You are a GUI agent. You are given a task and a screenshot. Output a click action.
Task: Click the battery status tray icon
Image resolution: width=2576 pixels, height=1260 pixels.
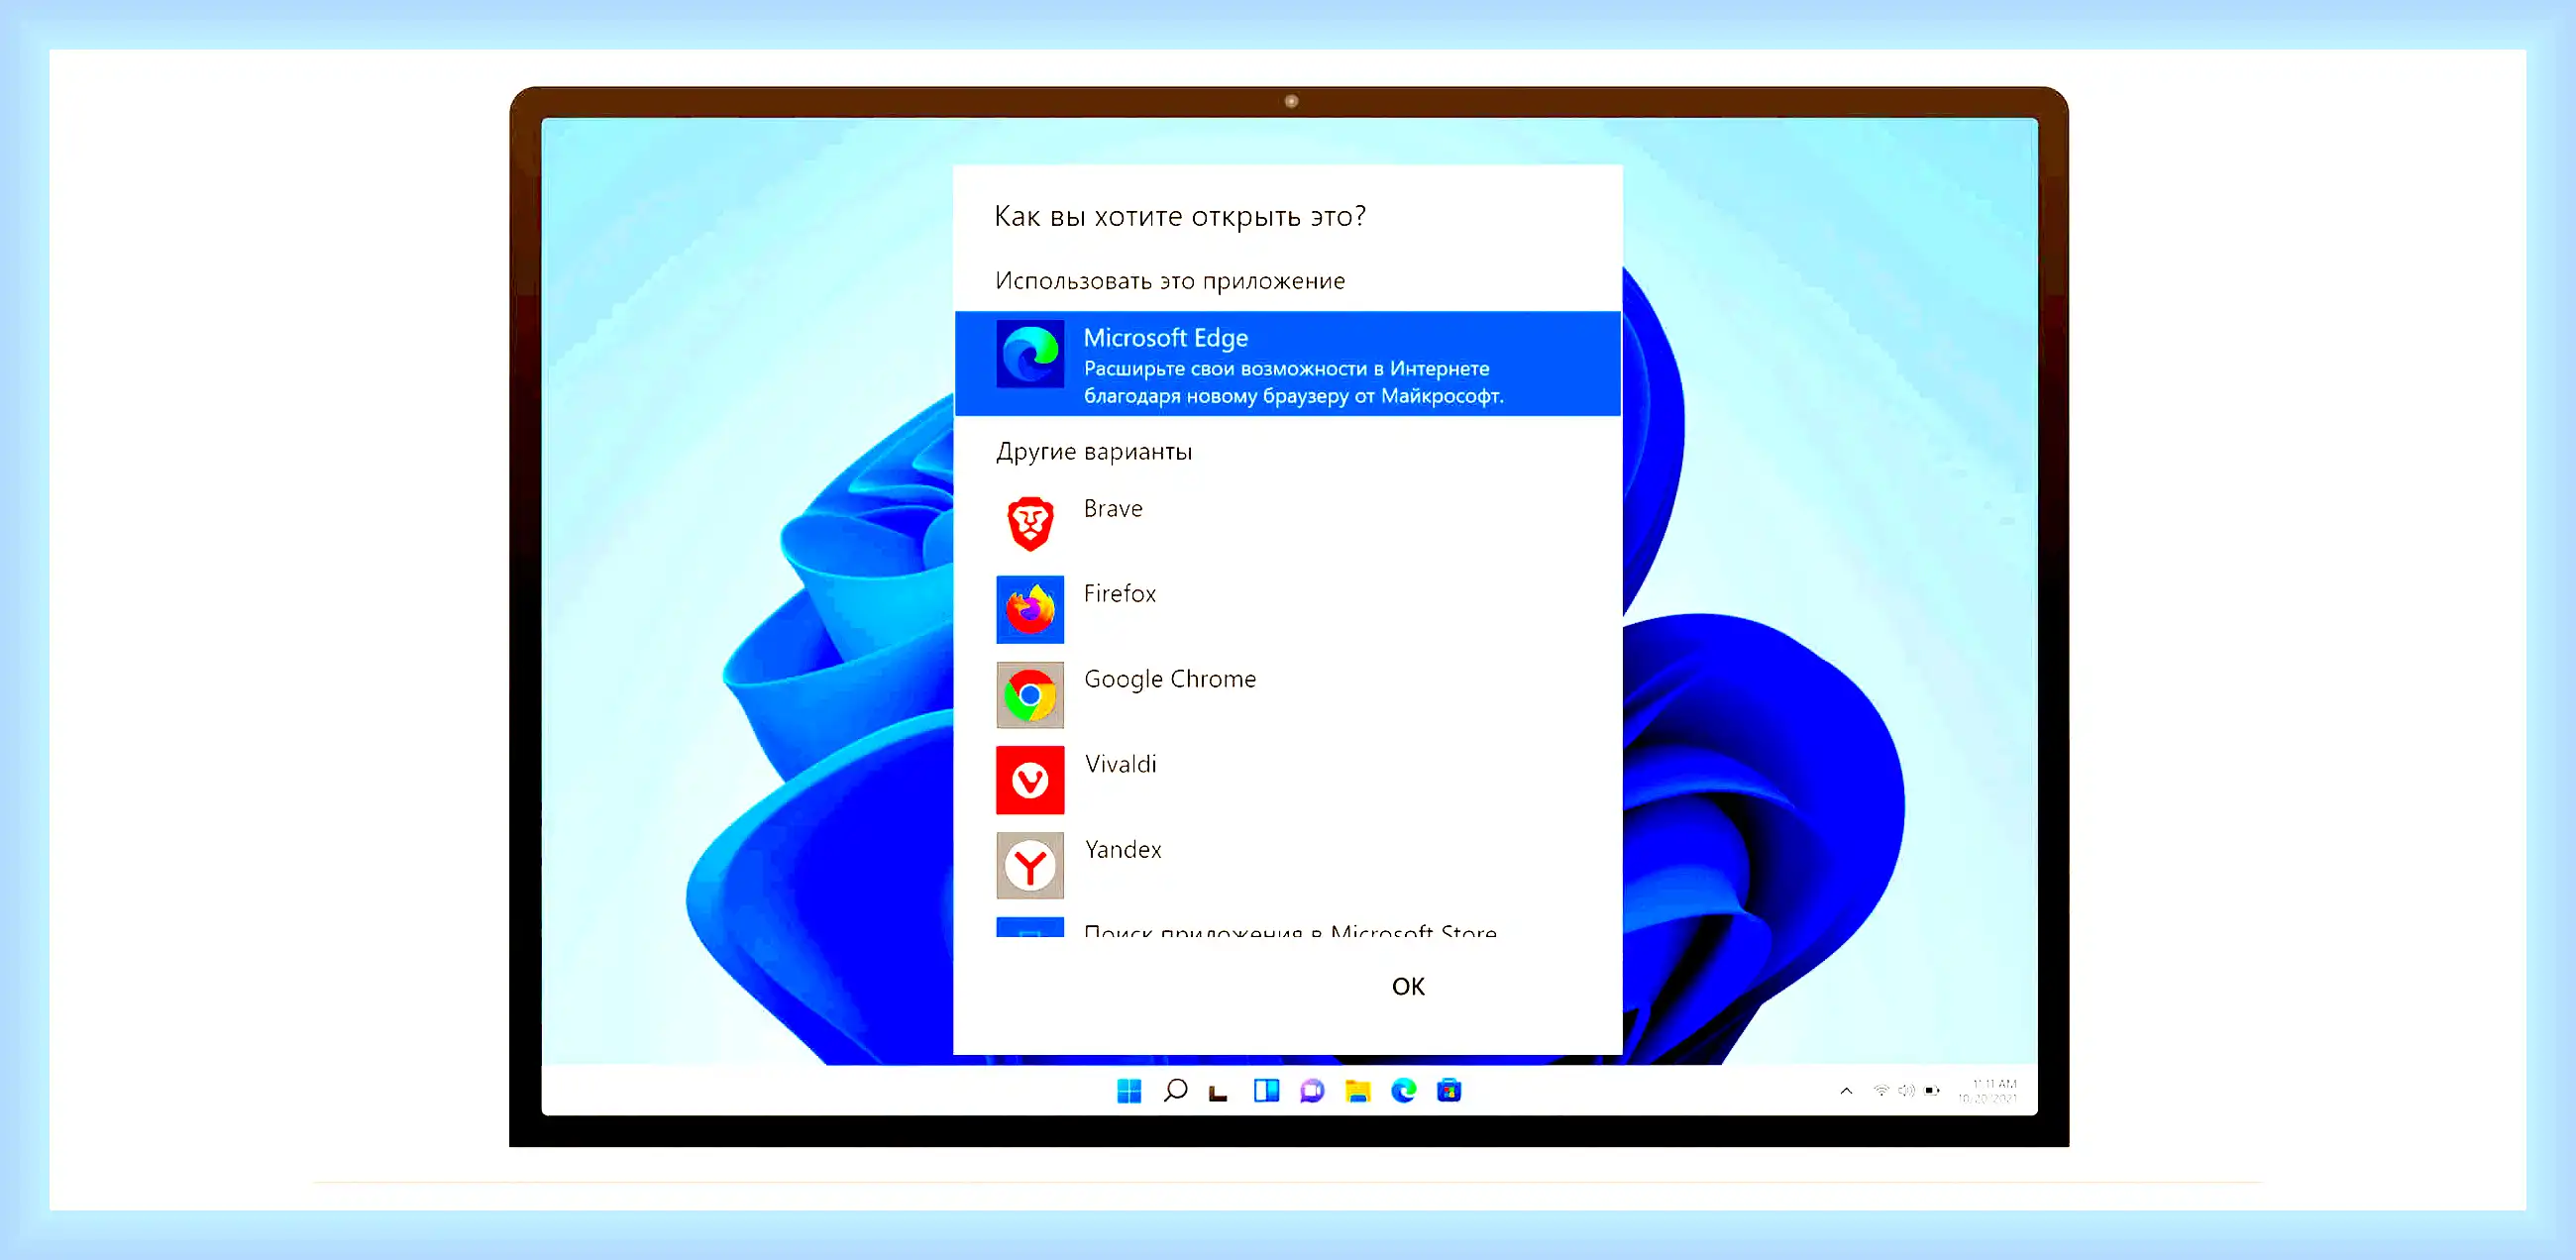[x=1932, y=1090]
